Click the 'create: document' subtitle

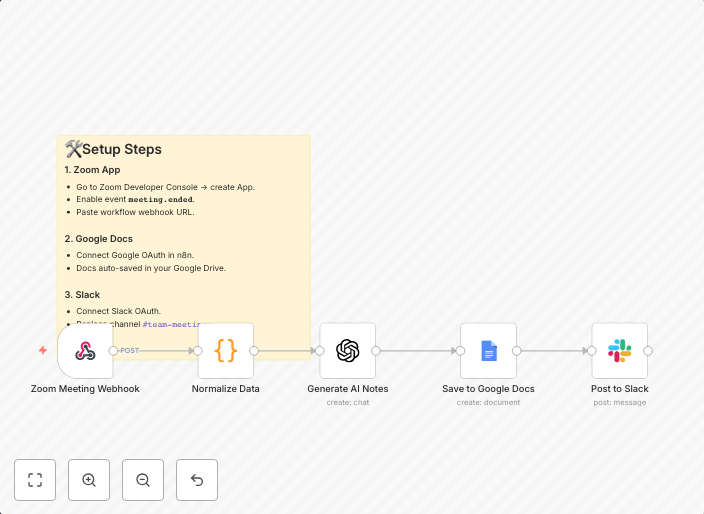pyautogui.click(x=488, y=402)
